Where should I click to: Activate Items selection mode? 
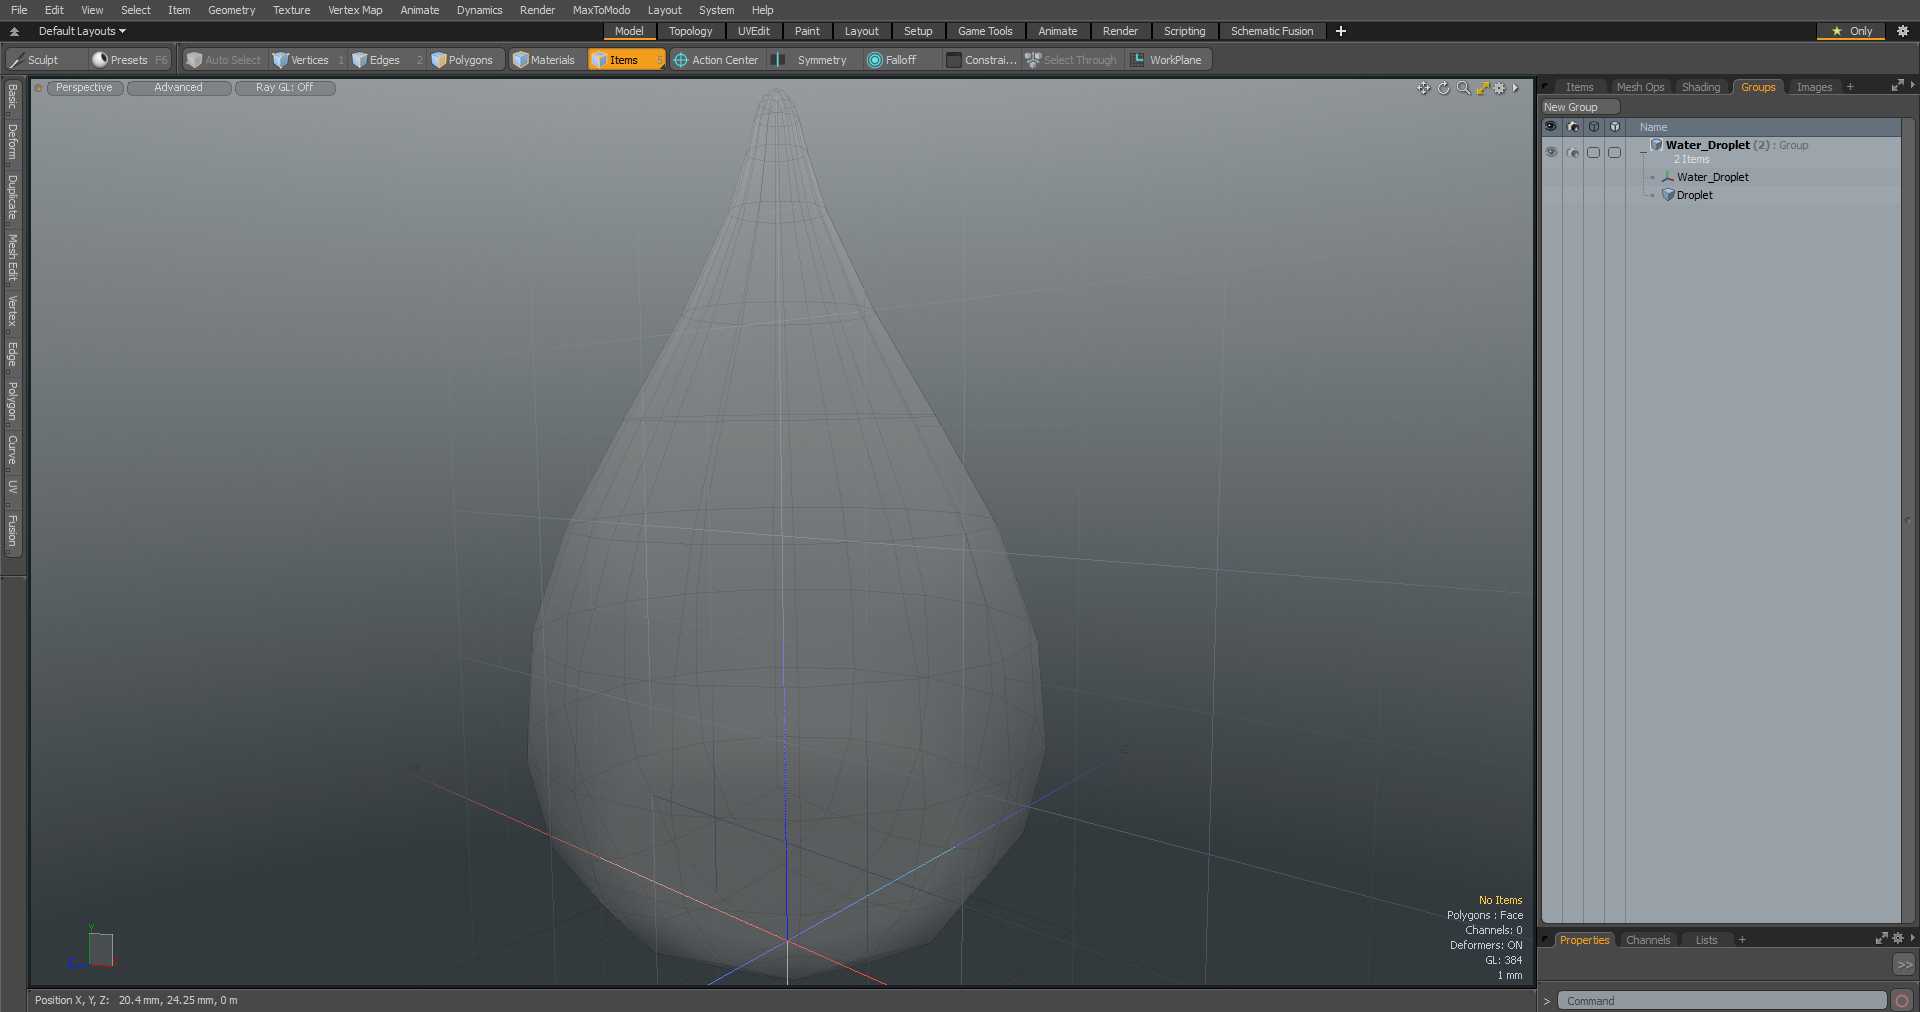[626, 60]
